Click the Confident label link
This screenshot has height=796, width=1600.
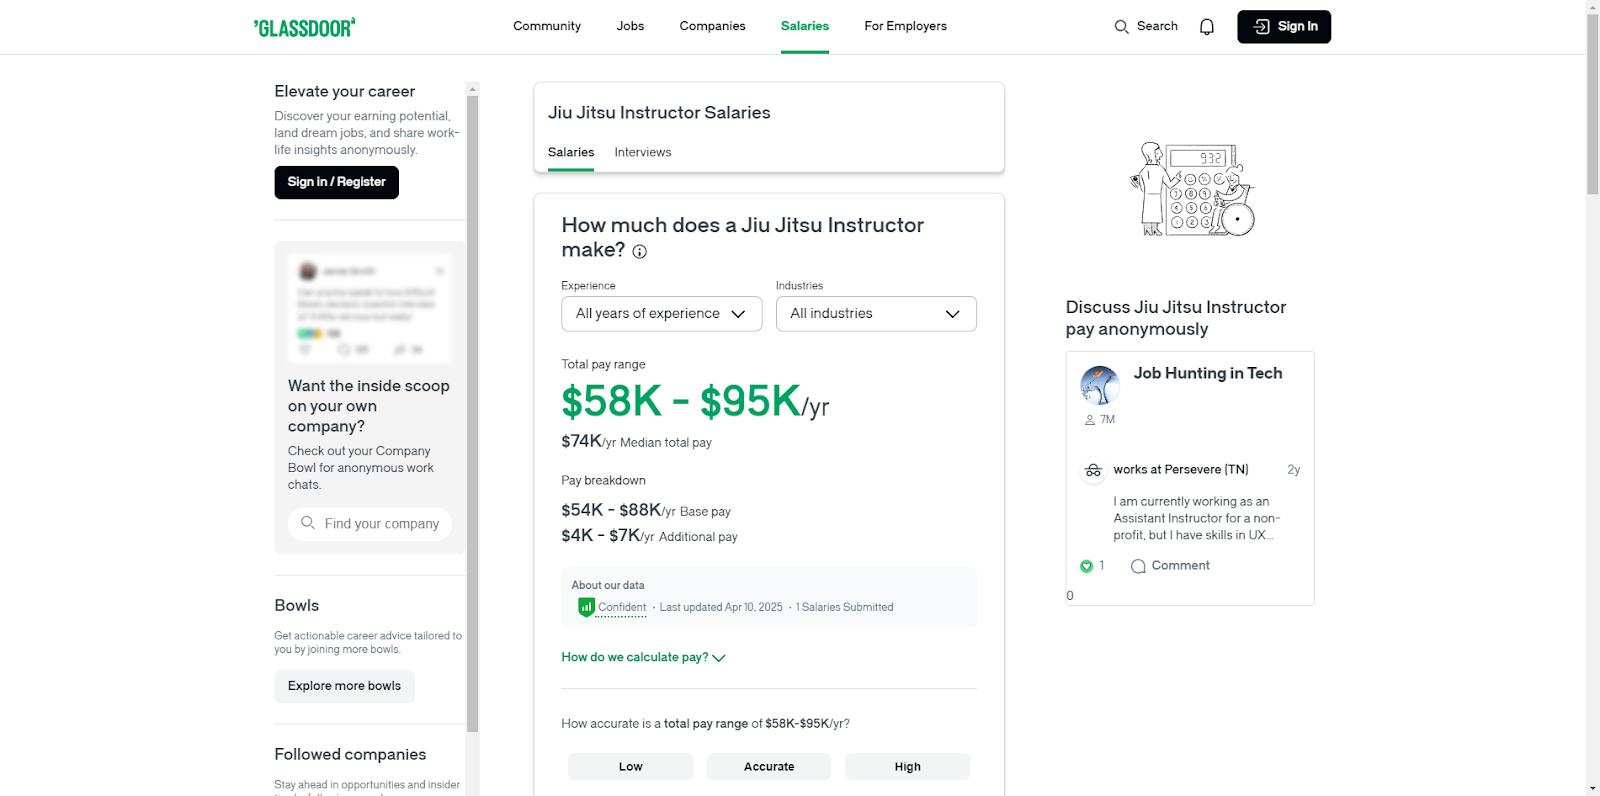pos(622,607)
